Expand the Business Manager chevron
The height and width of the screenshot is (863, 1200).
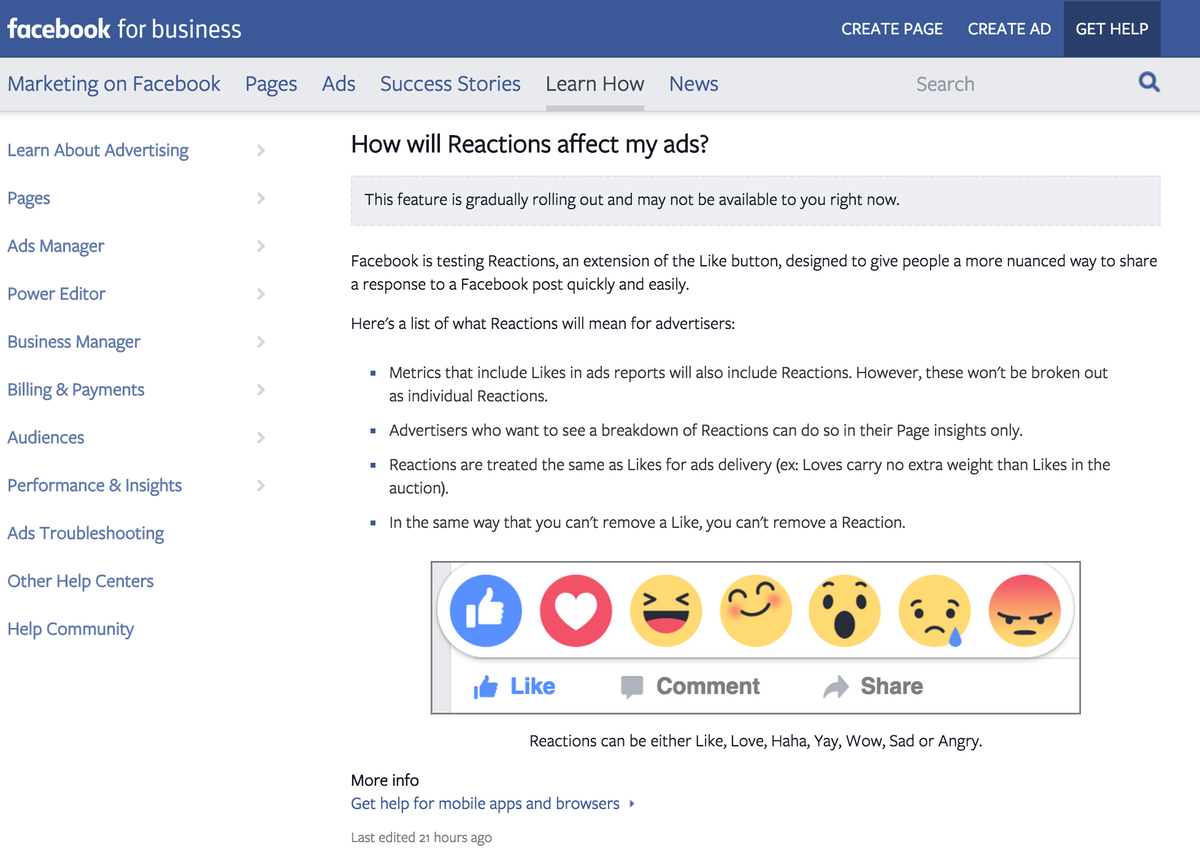261,342
